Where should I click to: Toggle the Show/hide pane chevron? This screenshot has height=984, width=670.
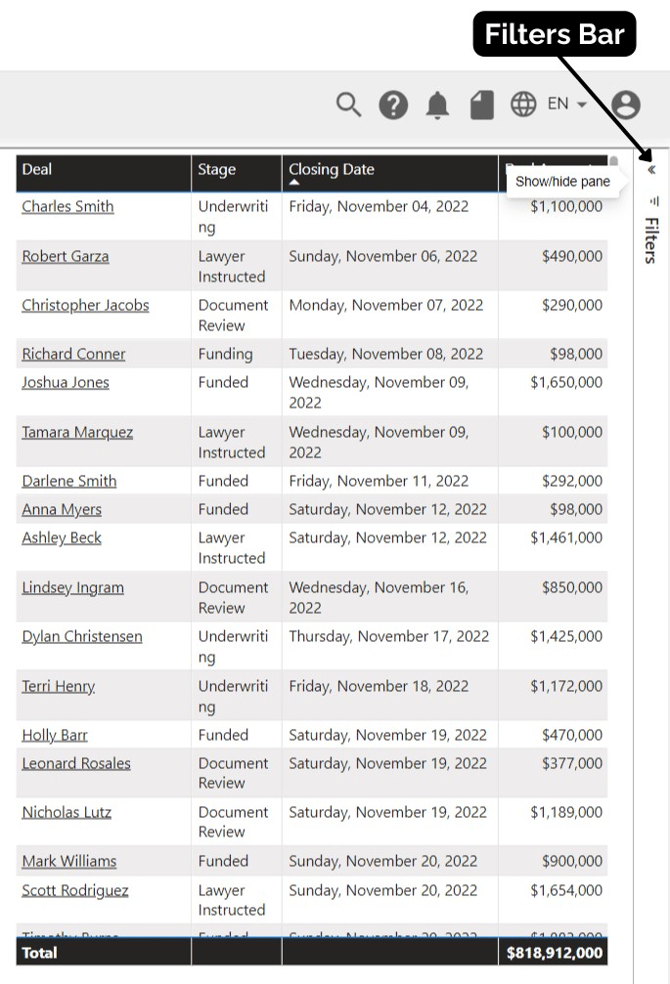(x=652, y=170)
